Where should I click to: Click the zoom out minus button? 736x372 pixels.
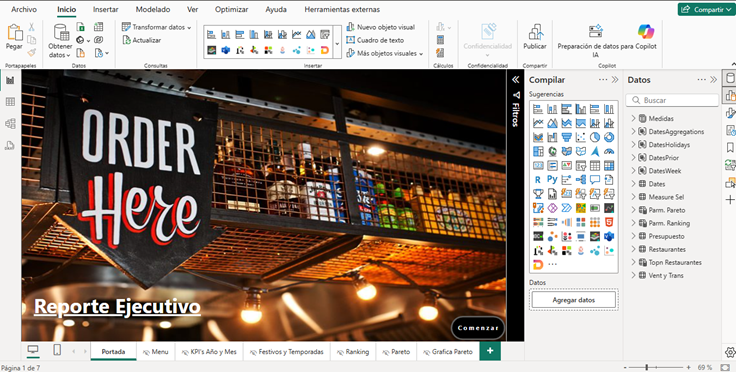[x=625, y=368]
